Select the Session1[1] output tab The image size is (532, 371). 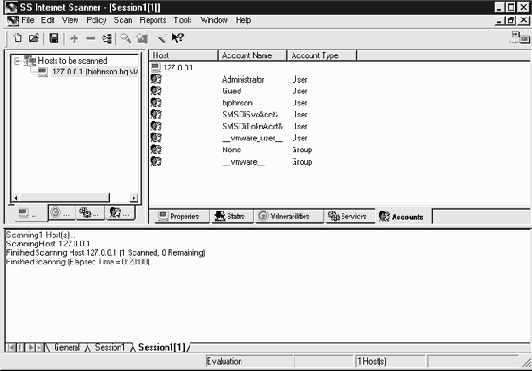(x=162, y=347)
